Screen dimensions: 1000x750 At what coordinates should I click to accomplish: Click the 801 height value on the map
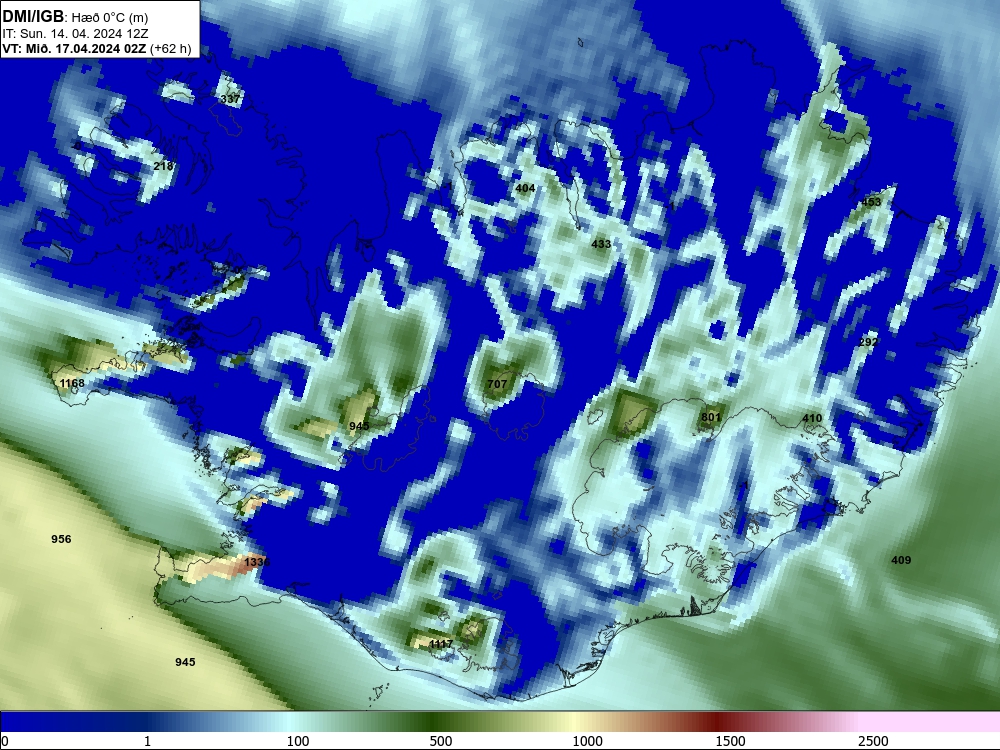coord(710,417)
